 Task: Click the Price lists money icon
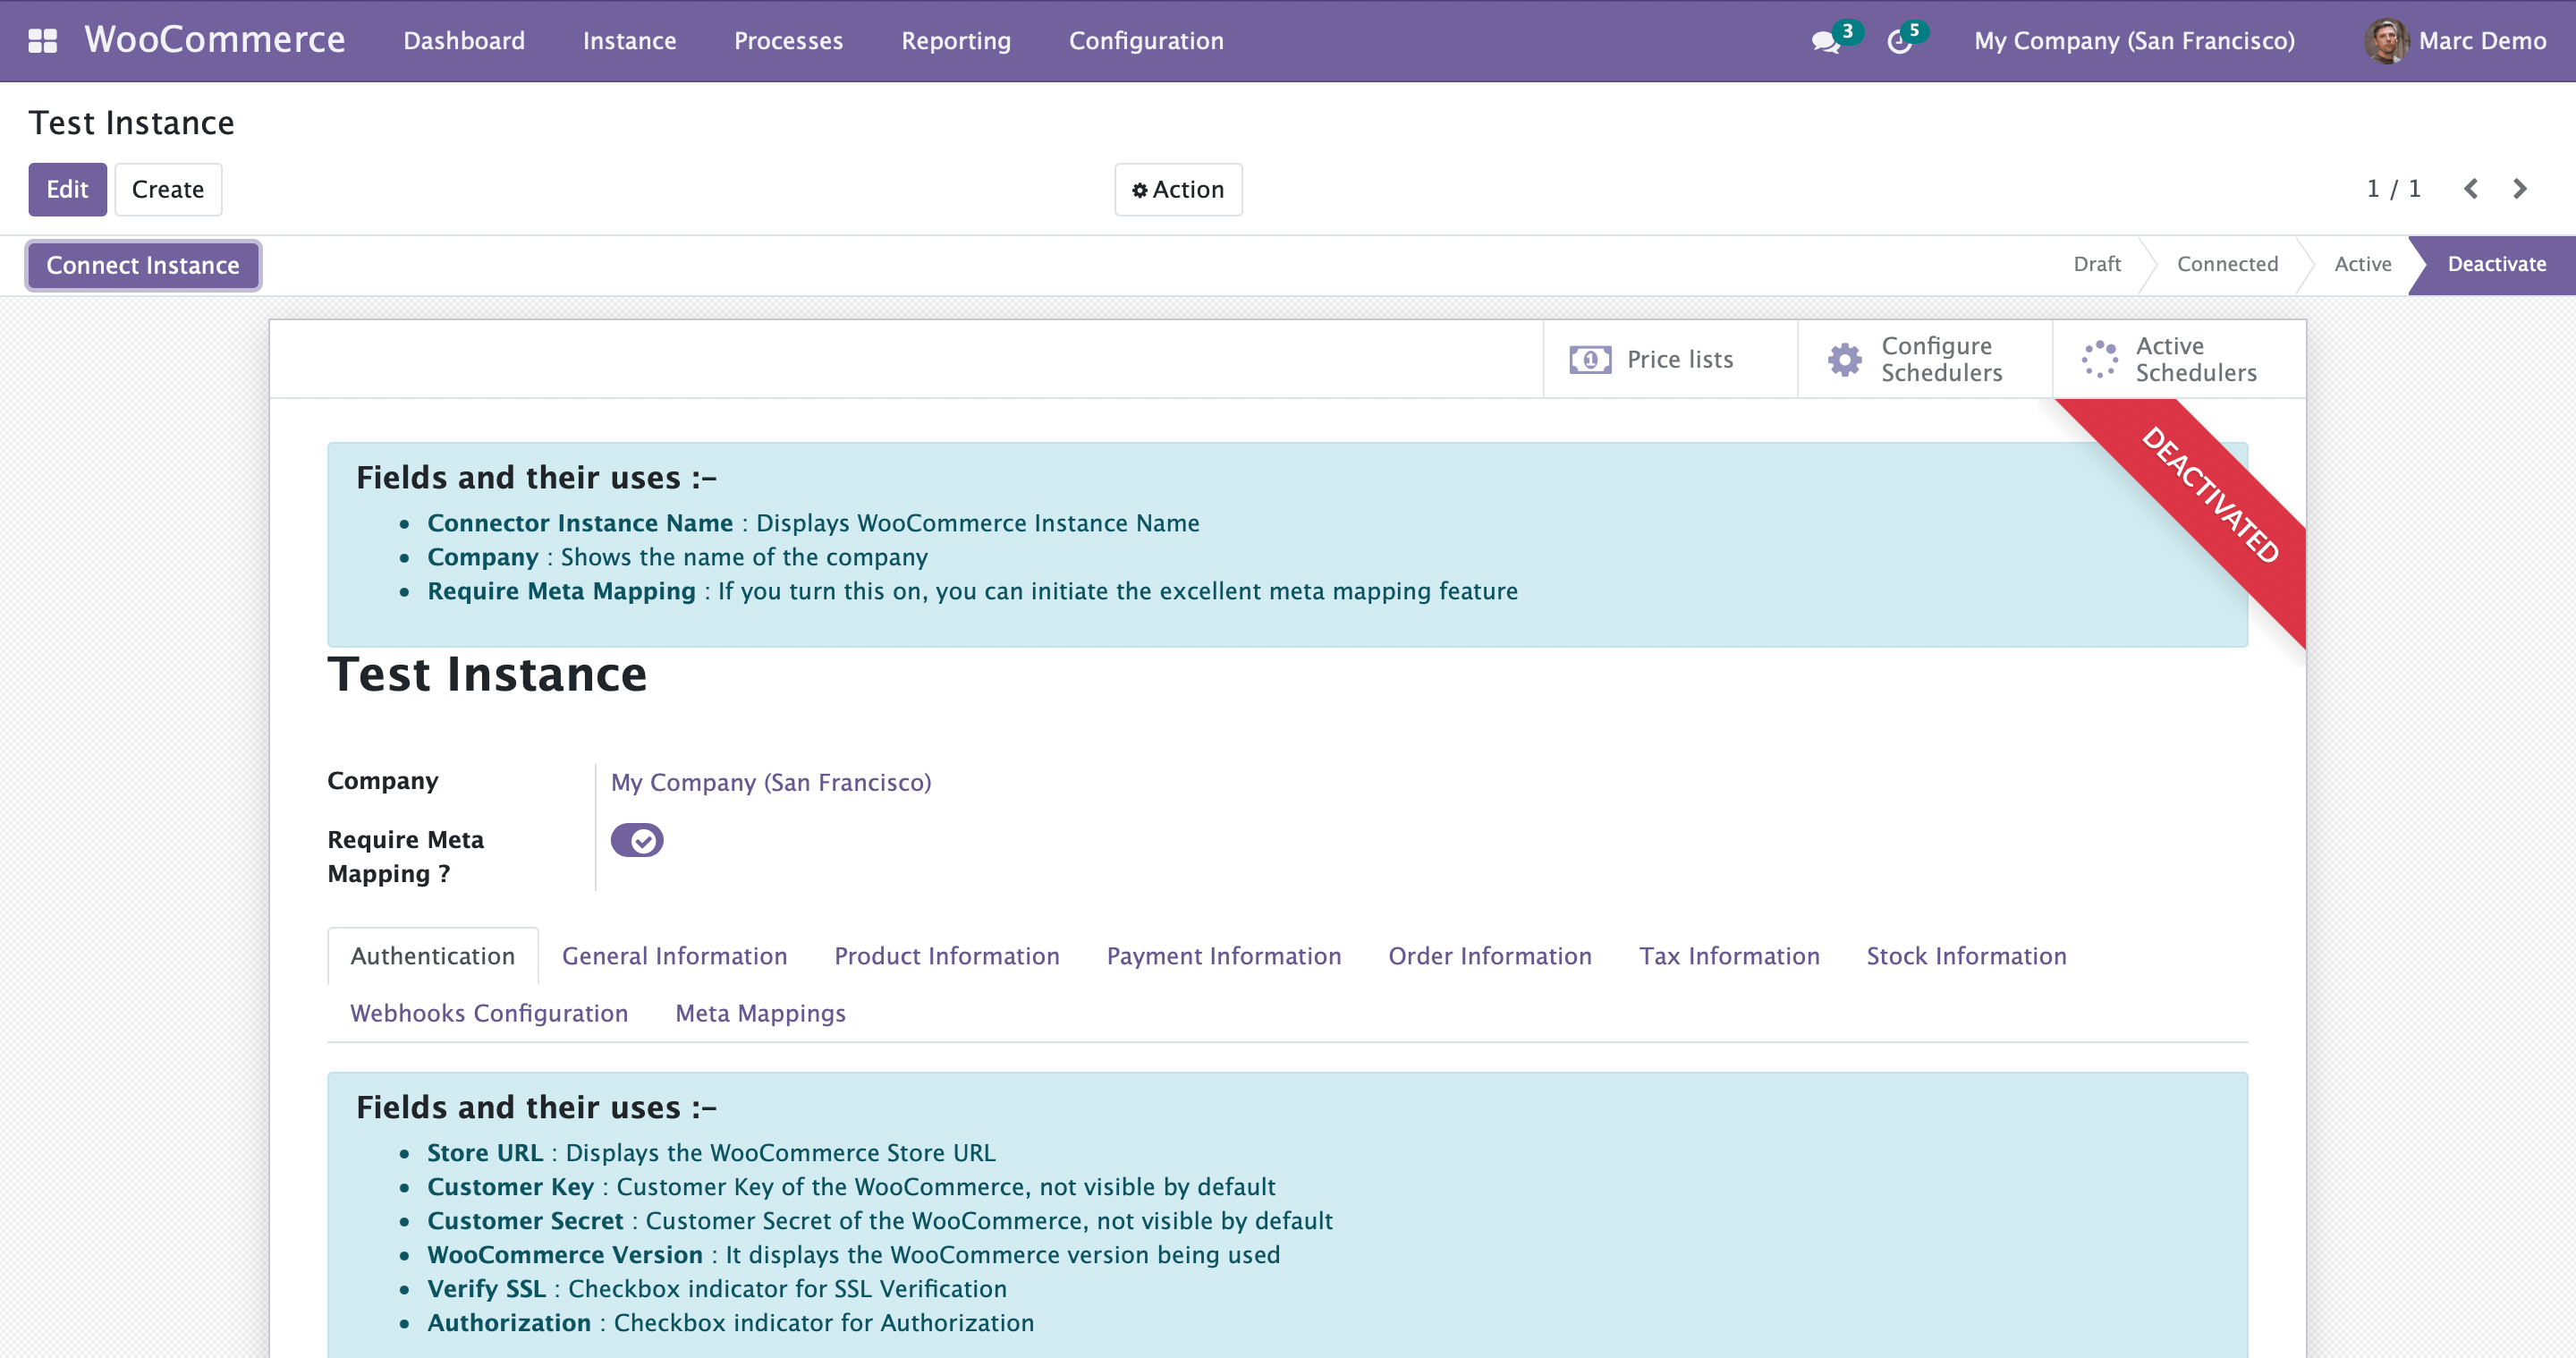point(1589,360)
